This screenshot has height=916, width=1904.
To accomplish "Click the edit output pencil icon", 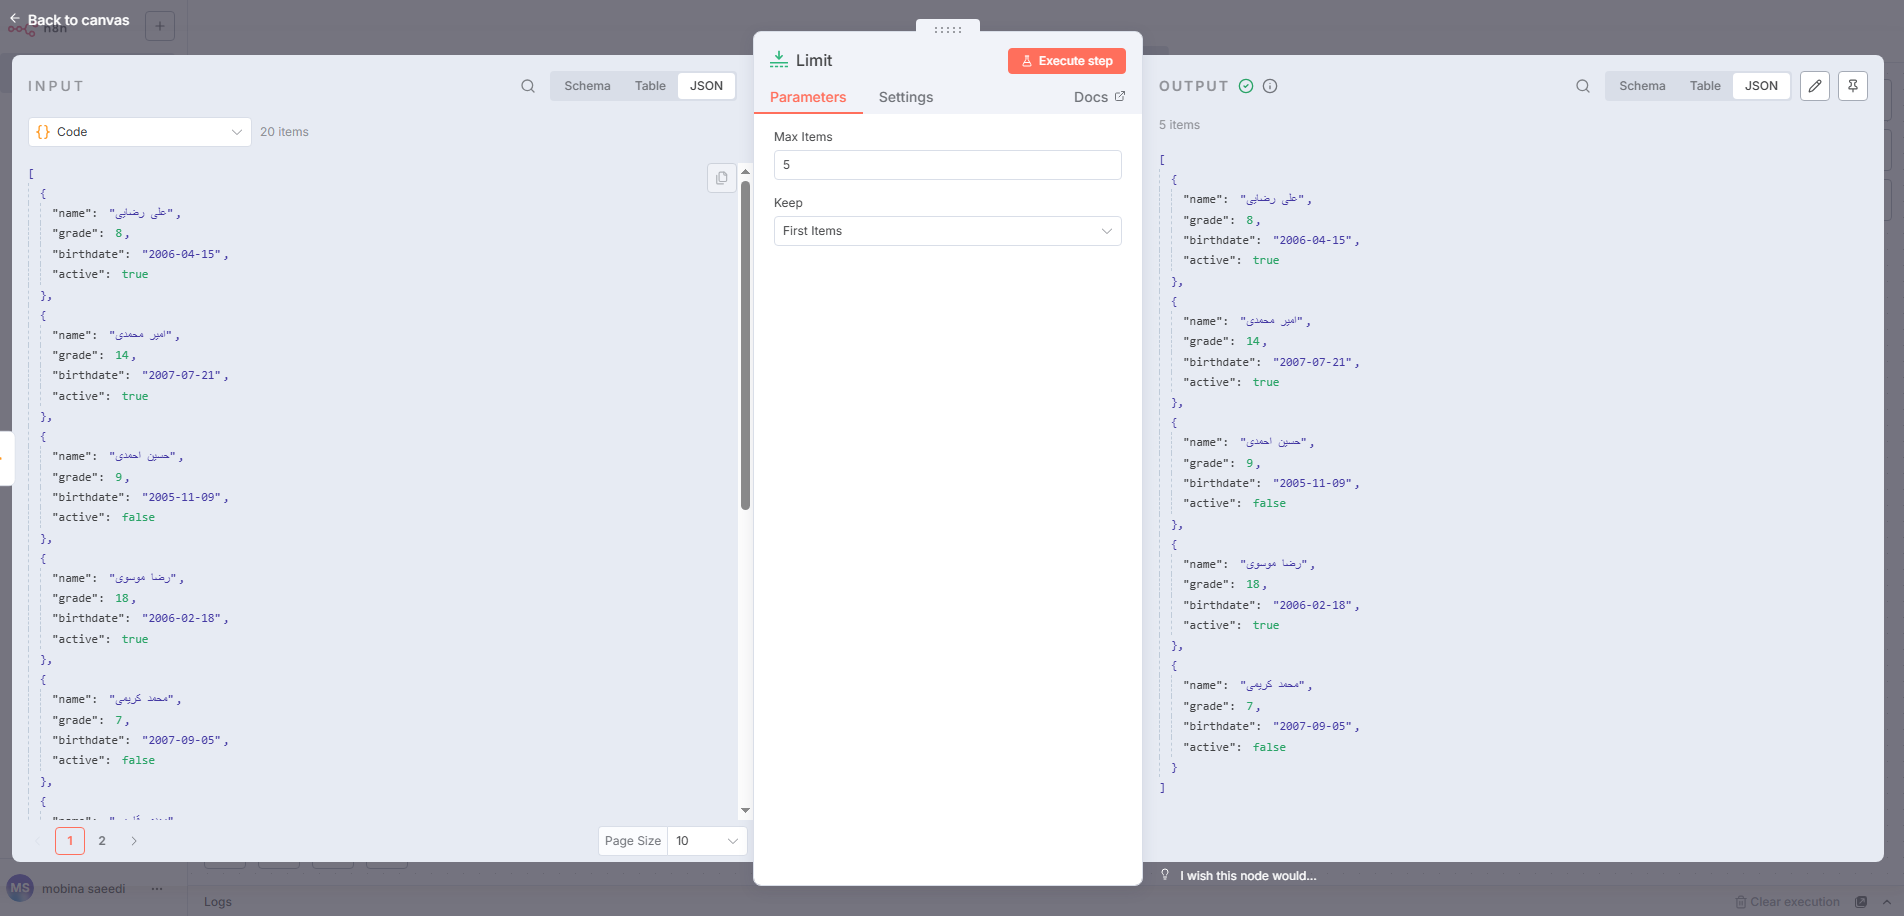I will (1815, 86).
